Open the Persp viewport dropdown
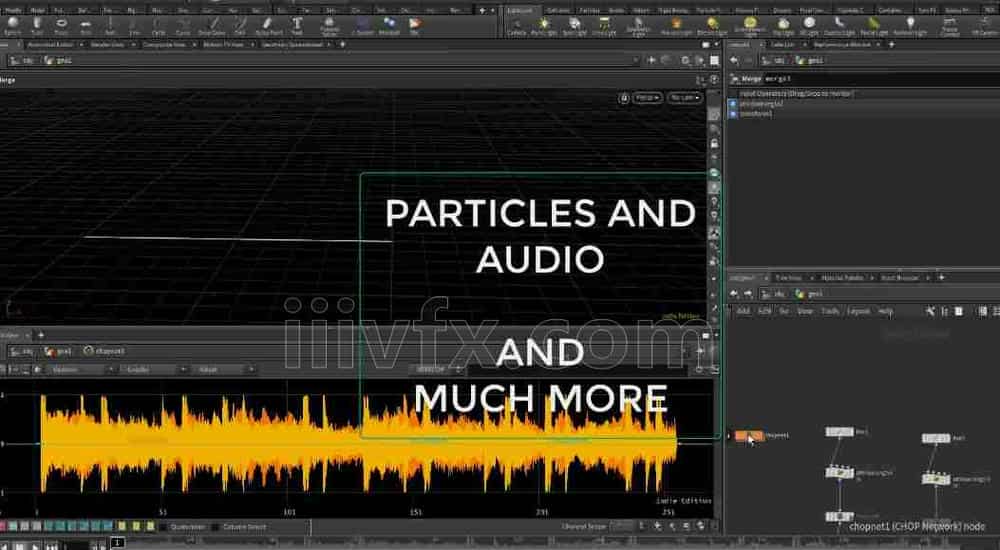 (648, 98)
